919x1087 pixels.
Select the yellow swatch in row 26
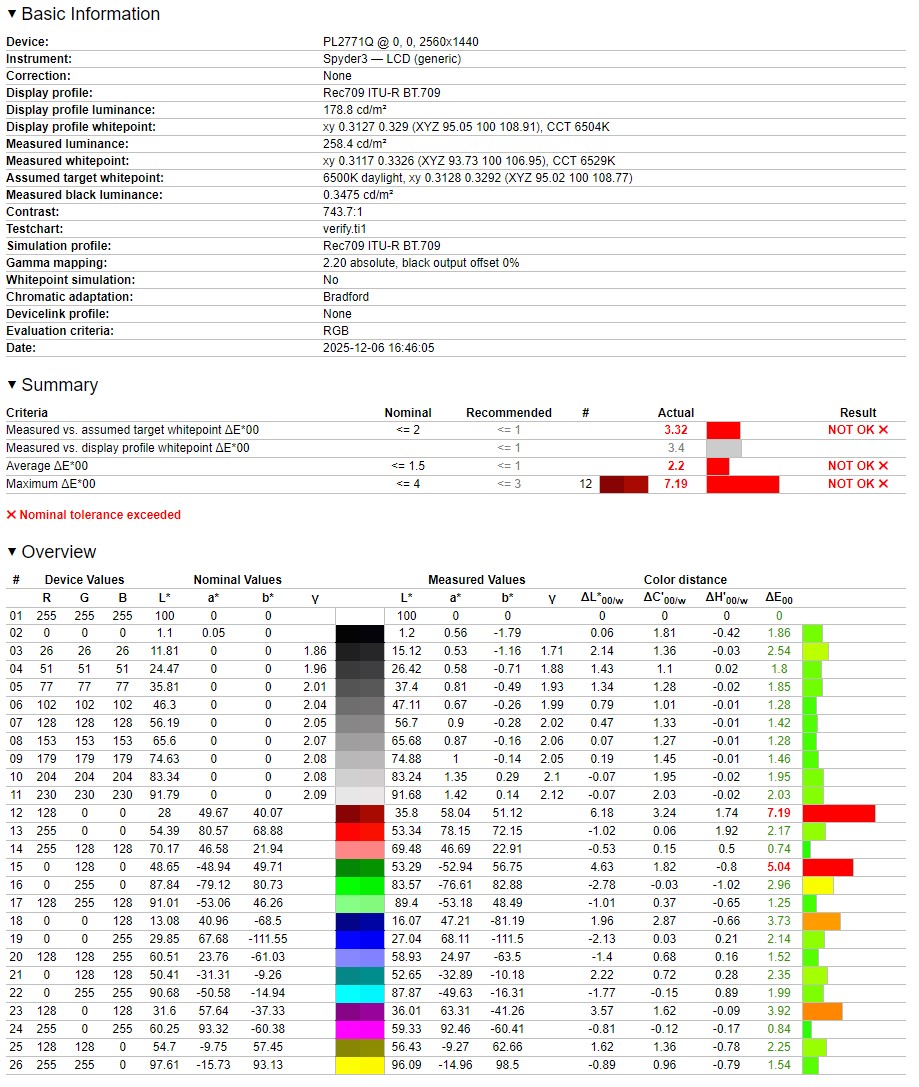pyautogui.click(x=360, y=1065)
